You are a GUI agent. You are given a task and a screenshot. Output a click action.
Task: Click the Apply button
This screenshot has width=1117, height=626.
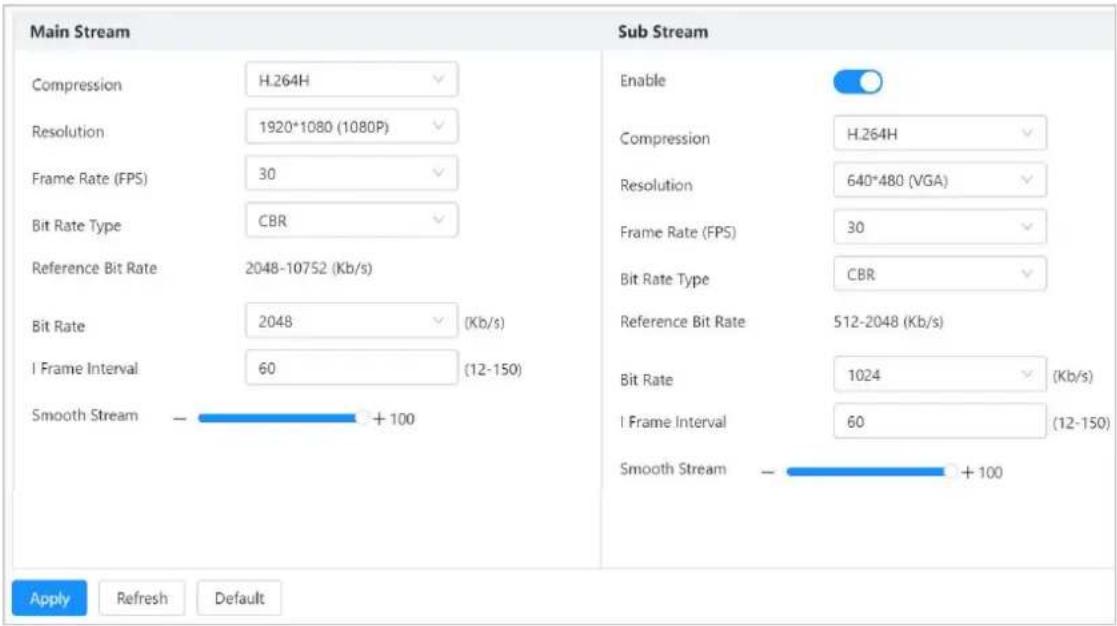point(49,598)
